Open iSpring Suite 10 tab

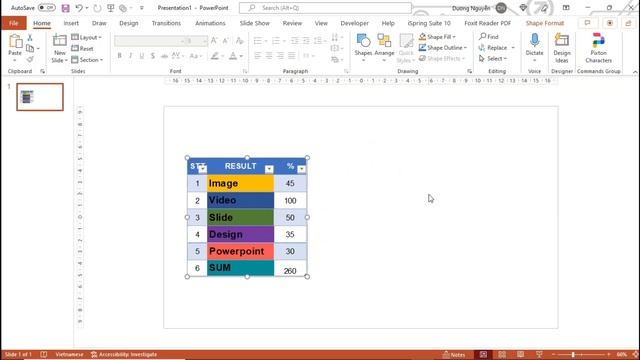pos(429,23)
